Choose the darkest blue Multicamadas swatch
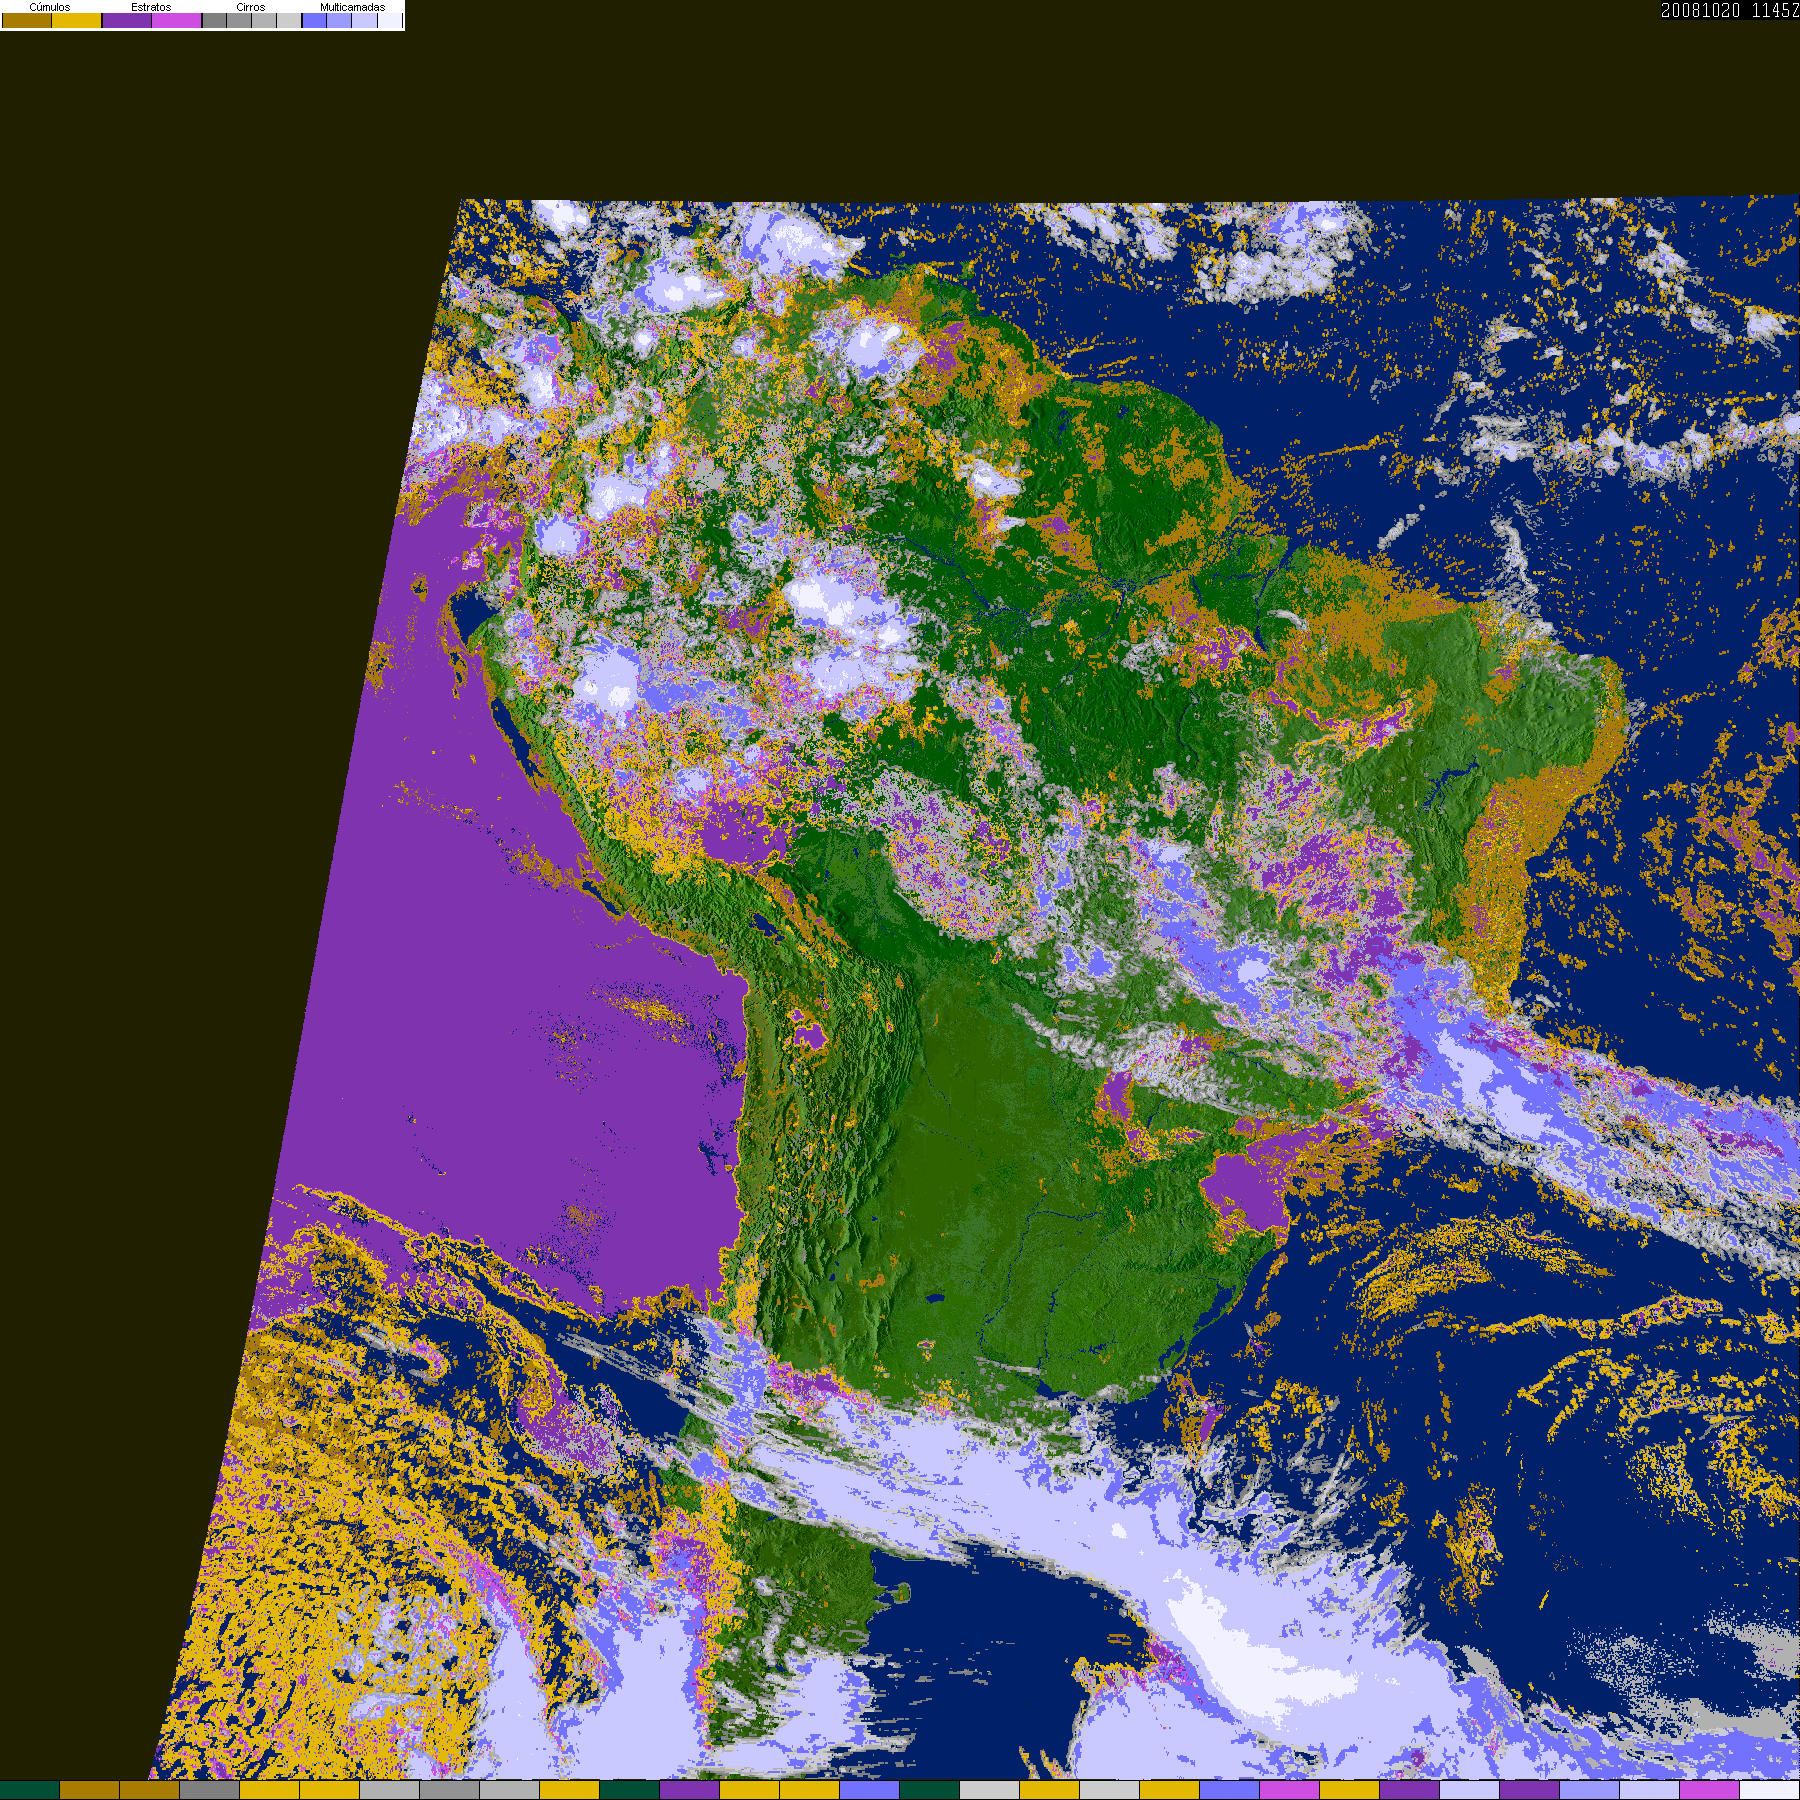Image resolution: width=1800 pixels, height=1800 pixels. coord(314,20)
